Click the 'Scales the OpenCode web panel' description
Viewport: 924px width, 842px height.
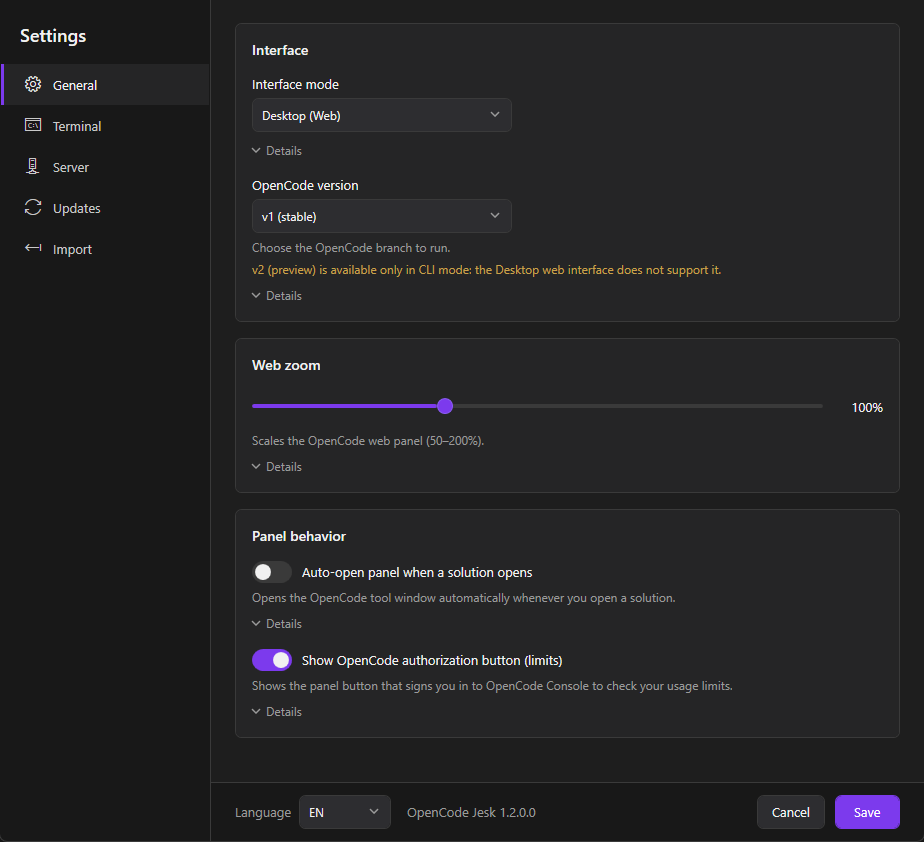pos(368,441)
